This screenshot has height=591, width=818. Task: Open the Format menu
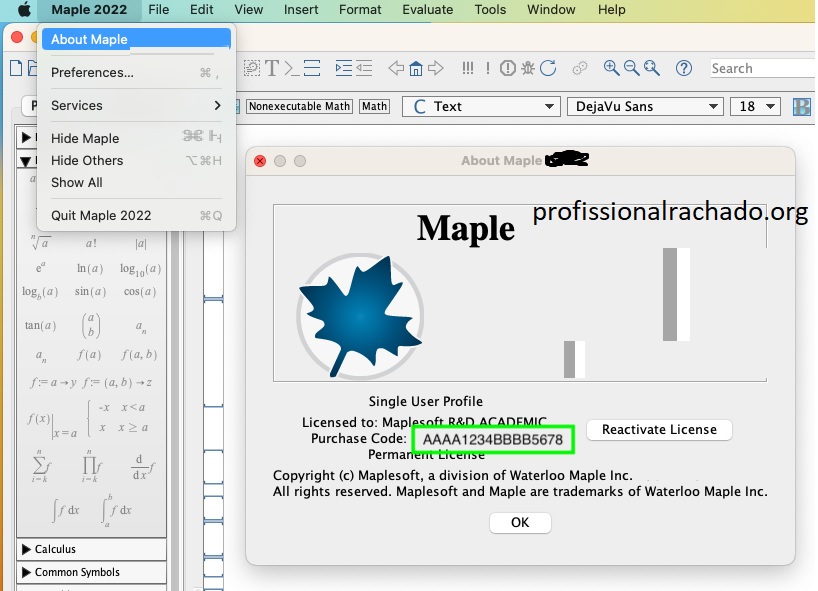tap(360, 9)
